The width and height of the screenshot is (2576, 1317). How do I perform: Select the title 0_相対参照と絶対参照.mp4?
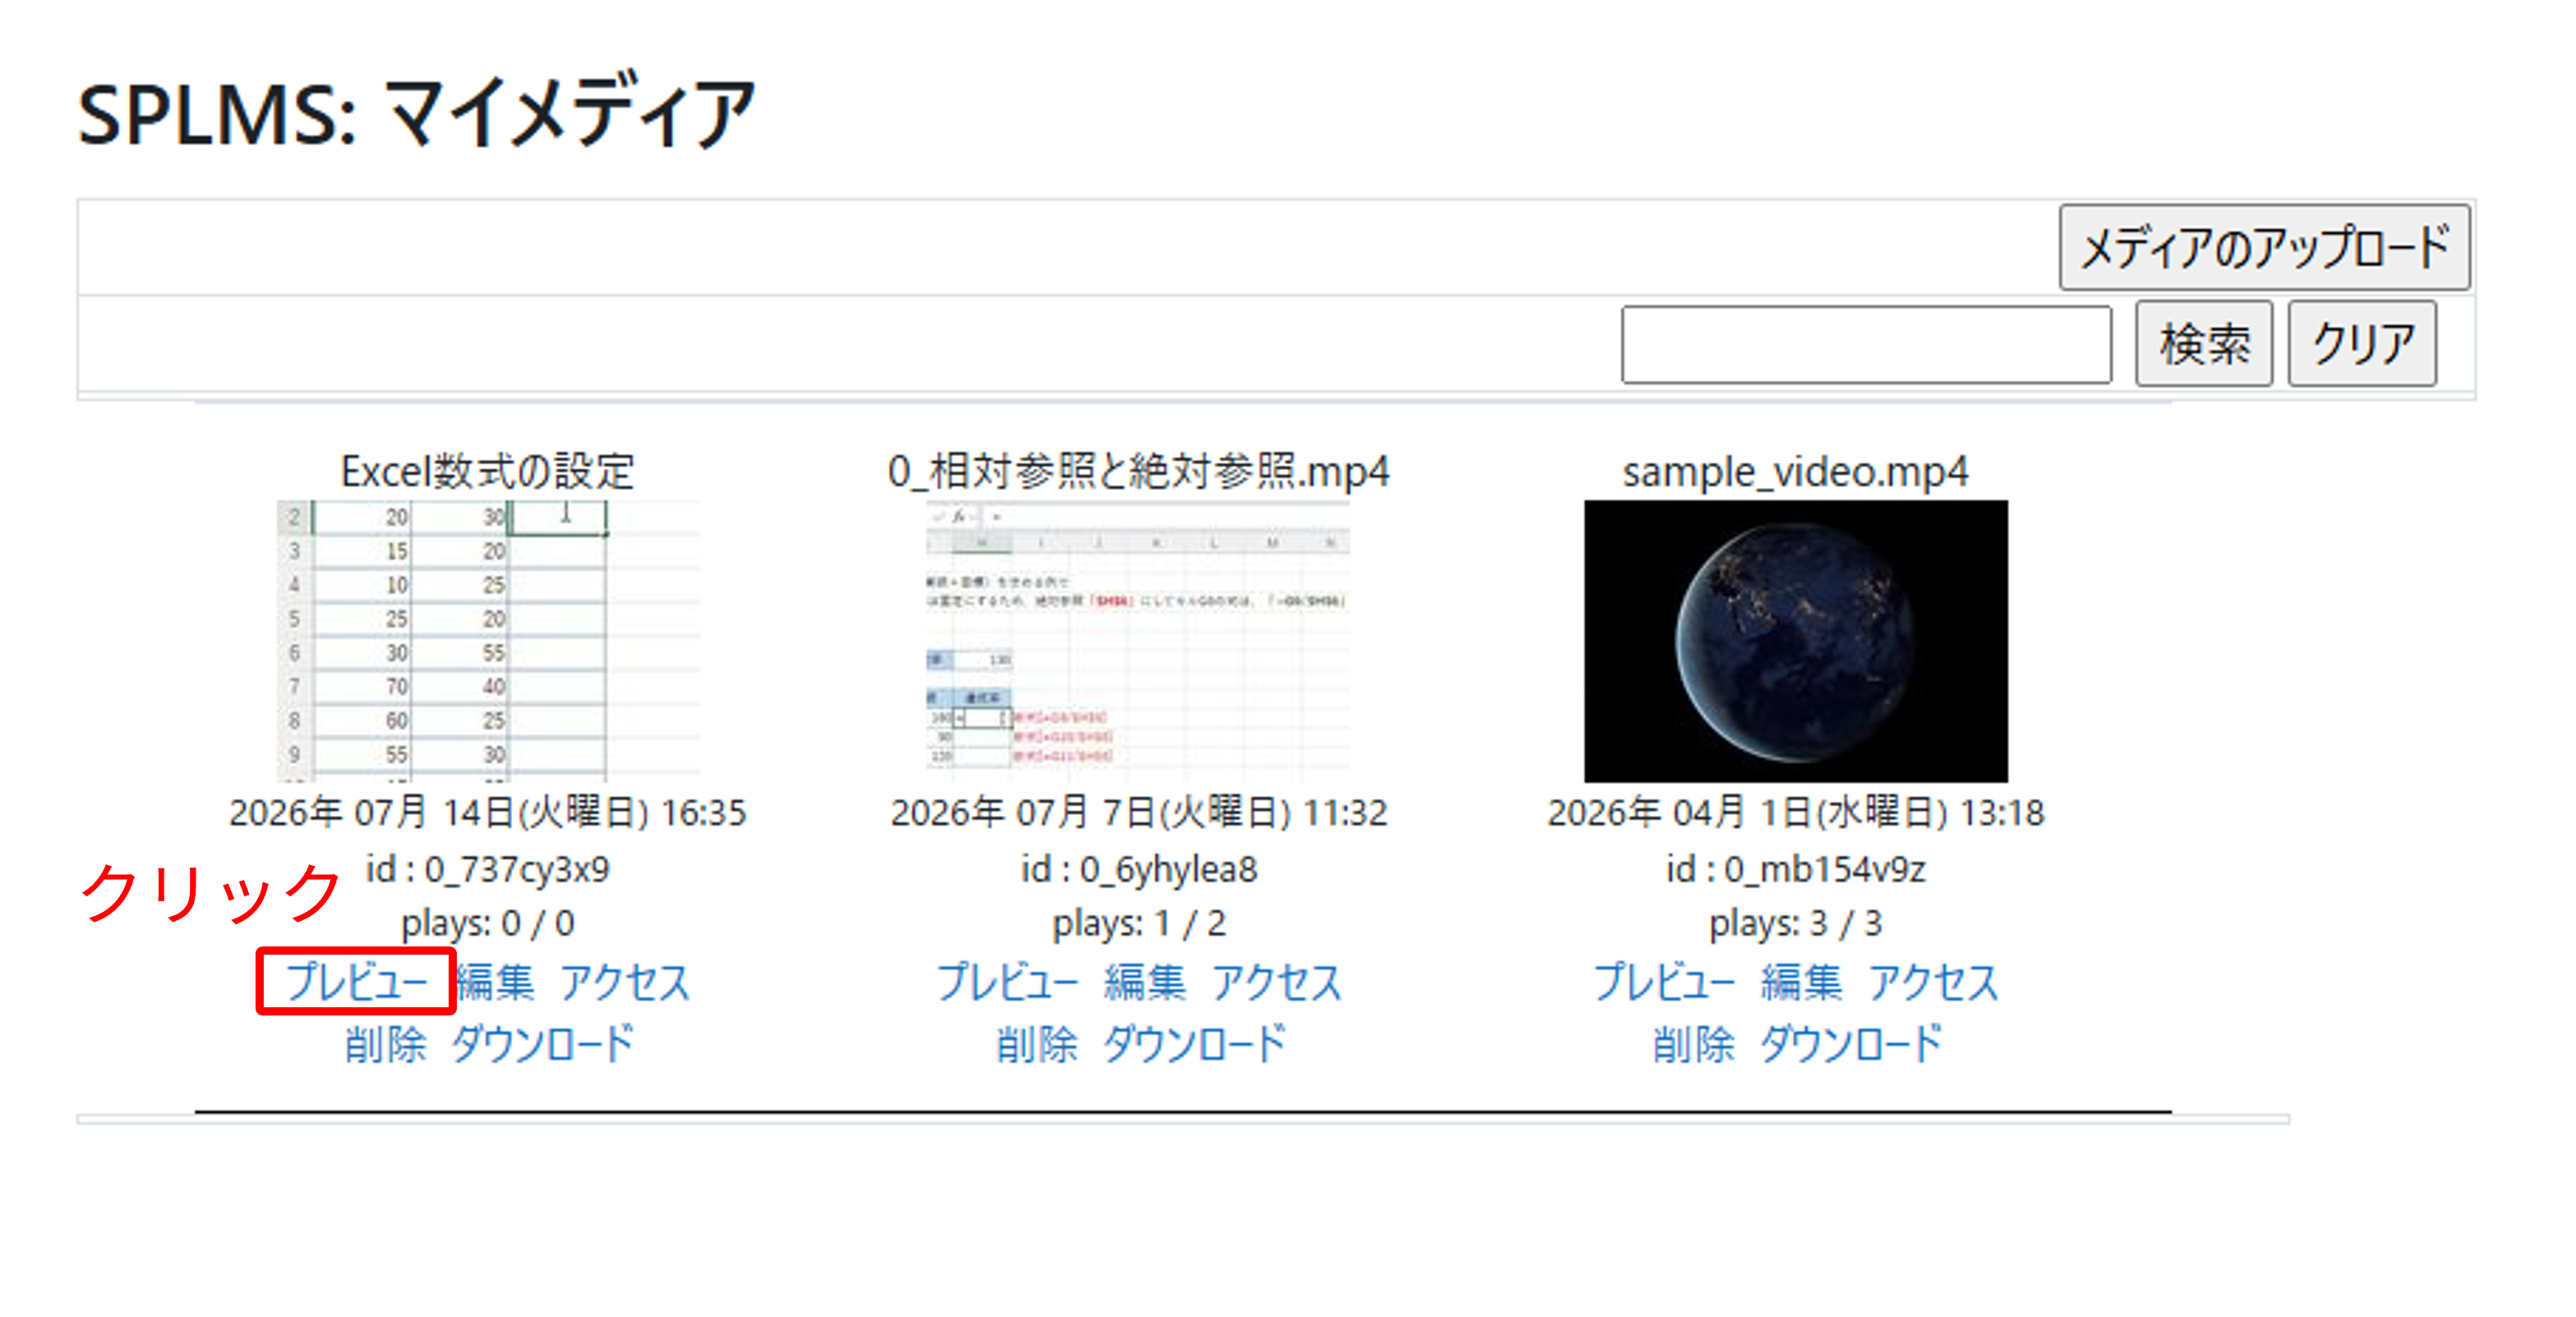pyautogui.click(x=1138, y=471)
